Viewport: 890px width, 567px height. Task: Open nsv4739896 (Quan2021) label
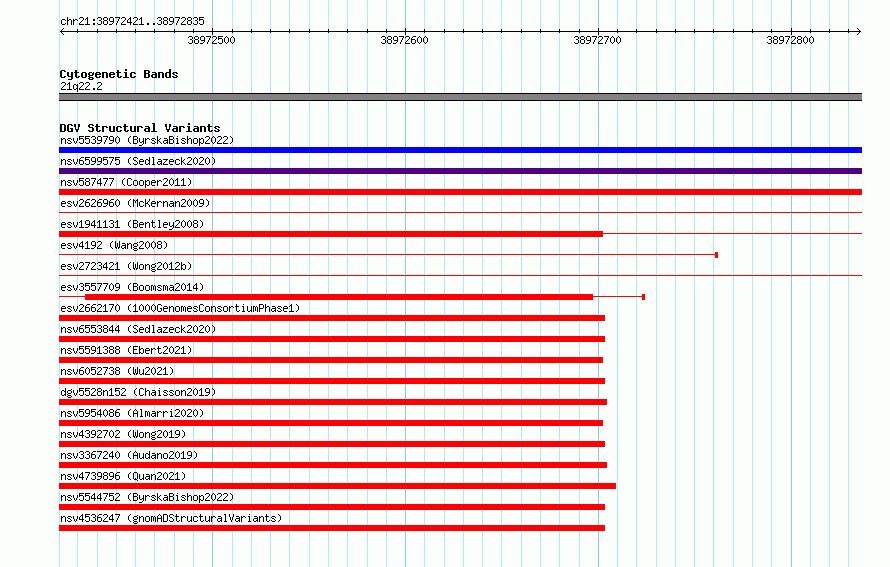[123, 476]
